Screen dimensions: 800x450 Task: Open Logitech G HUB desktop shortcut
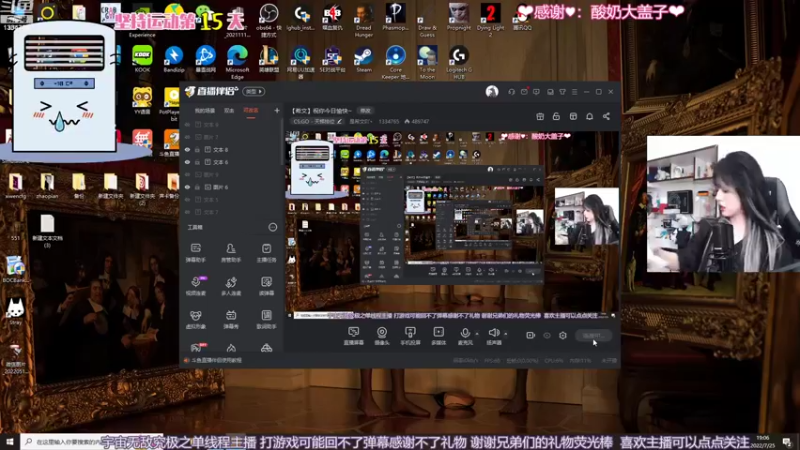459,62
